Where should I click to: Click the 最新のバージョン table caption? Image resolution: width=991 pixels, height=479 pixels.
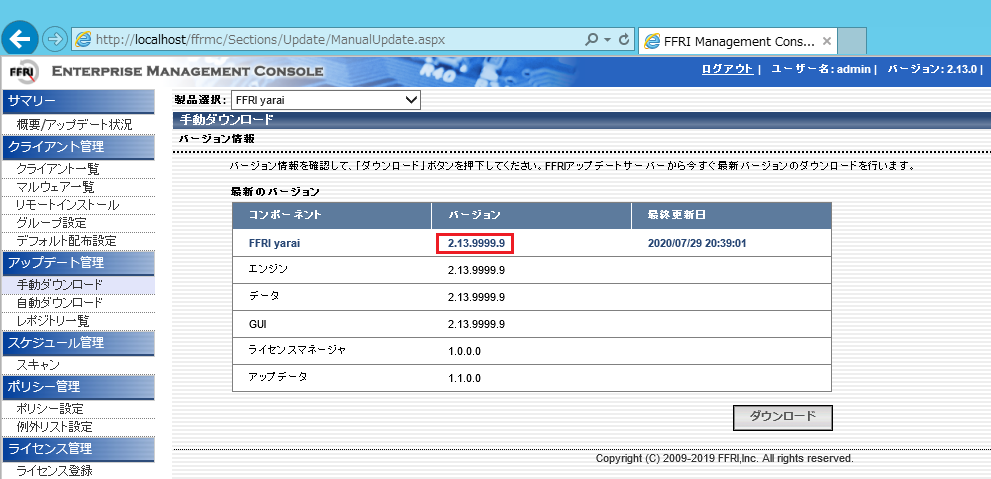276,191
